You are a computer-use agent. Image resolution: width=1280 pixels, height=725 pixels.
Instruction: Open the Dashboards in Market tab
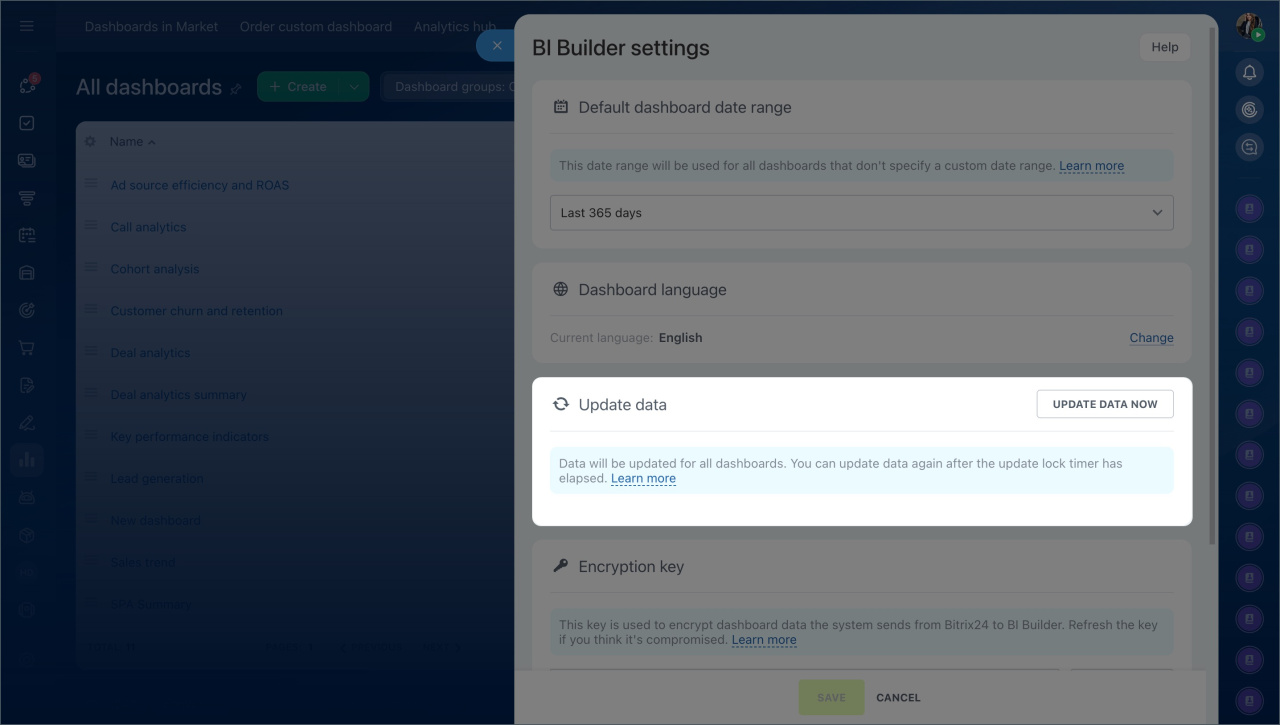(x=151, y=27)
